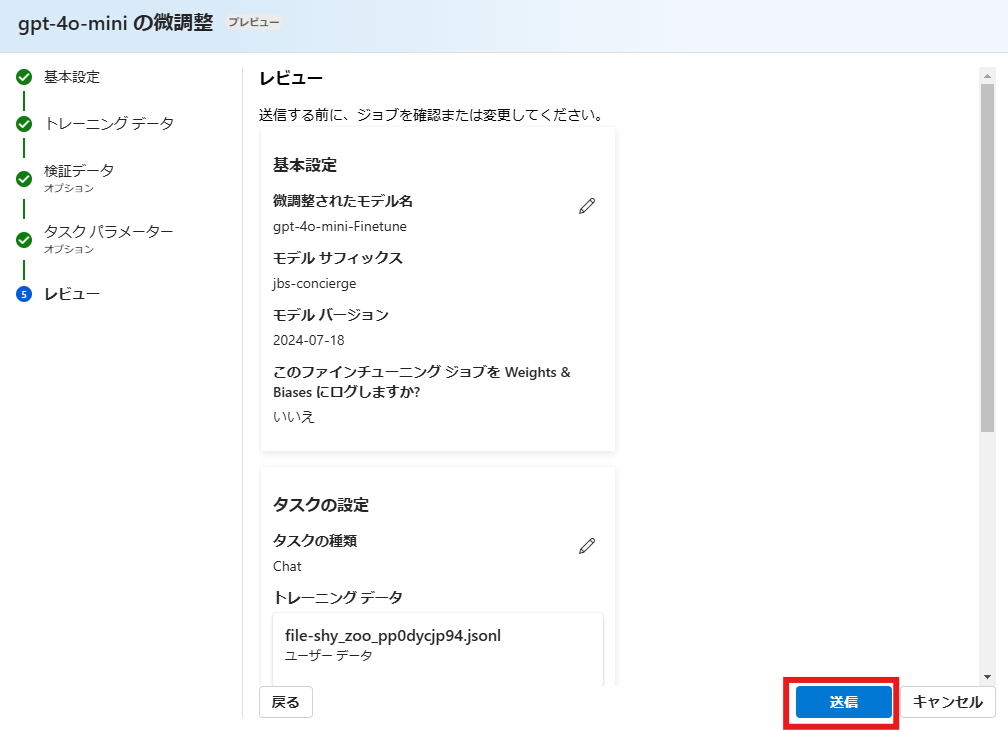Click the green check beside タスク パラメーター

click(x=24, y=240)
